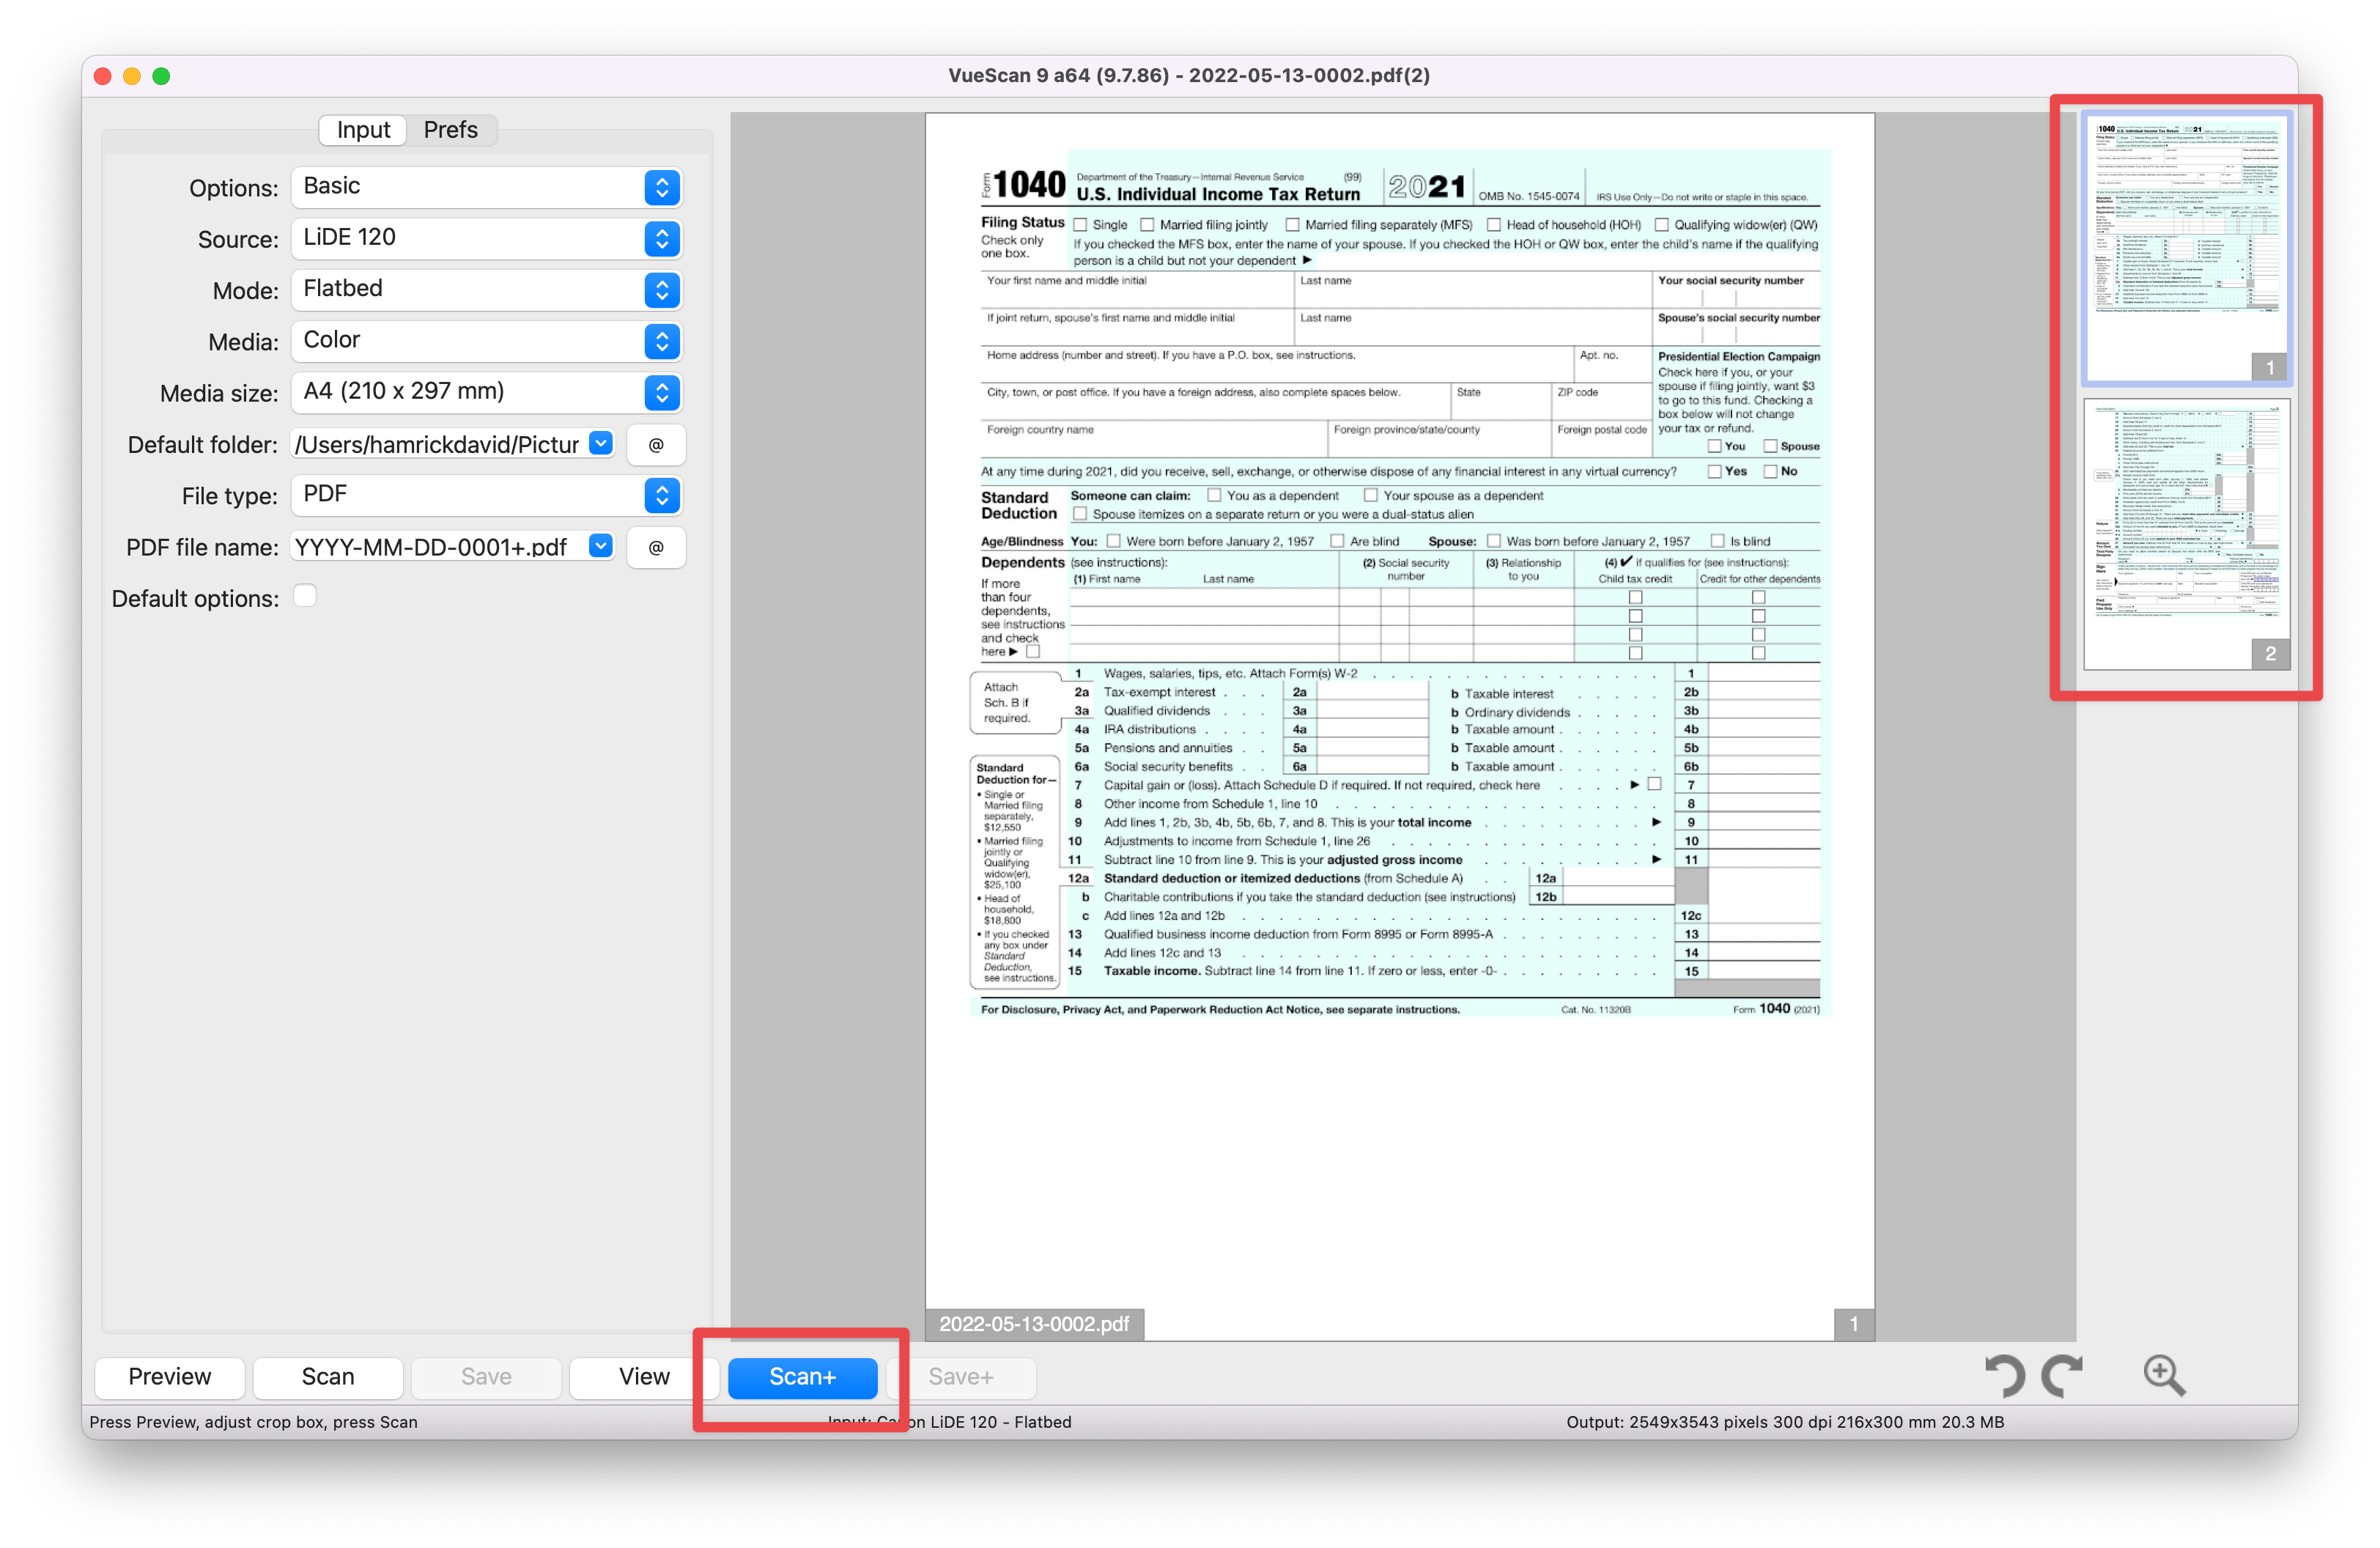Viewport: 2380px width, 1548px height.
Task: Open the PDF file name history arrow
Action: [601, 546]
